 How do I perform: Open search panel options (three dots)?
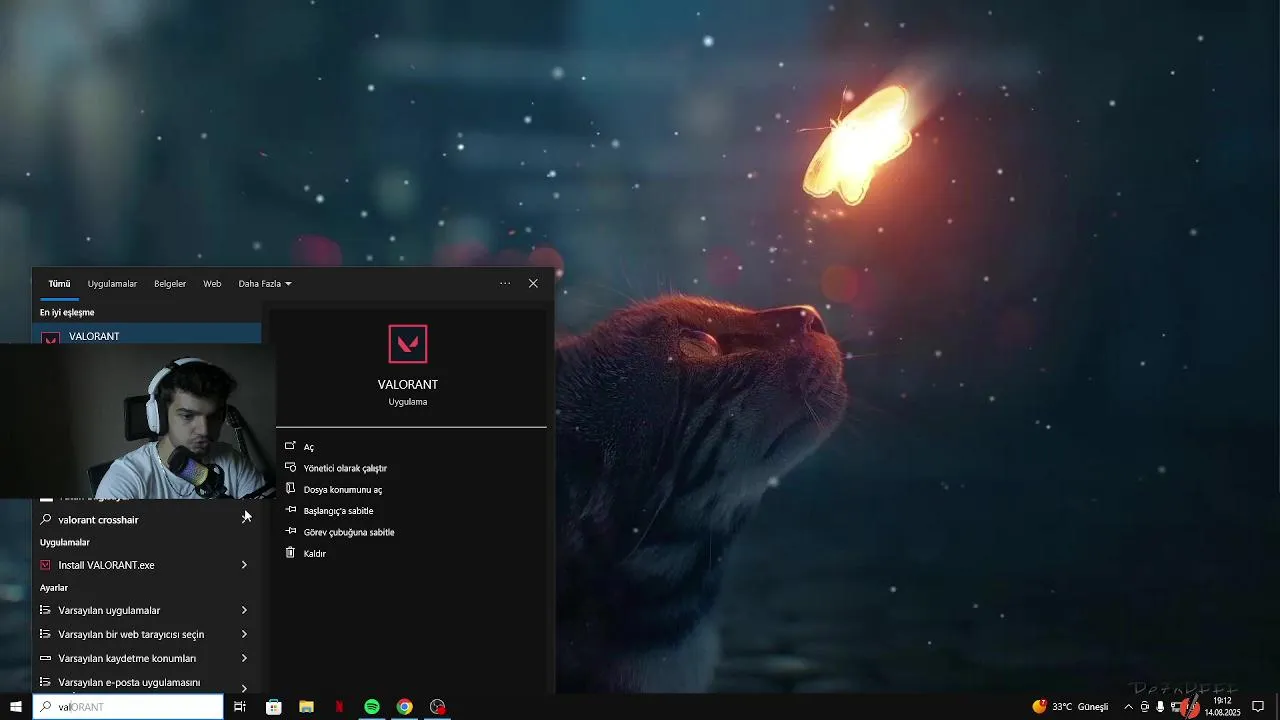point(505,283)
